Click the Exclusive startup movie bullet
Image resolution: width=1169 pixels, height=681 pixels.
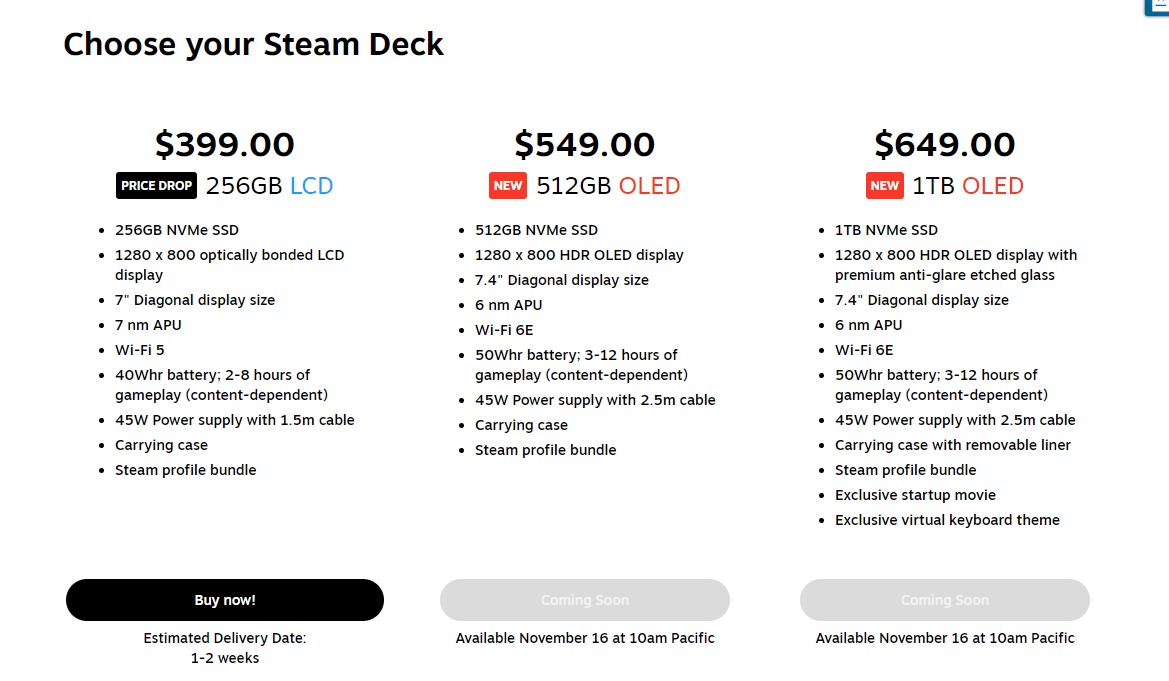coord(915,495)
